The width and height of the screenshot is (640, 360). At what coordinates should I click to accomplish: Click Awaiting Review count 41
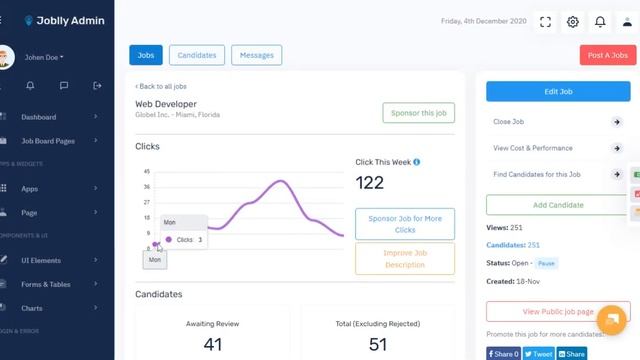[213, 344]
